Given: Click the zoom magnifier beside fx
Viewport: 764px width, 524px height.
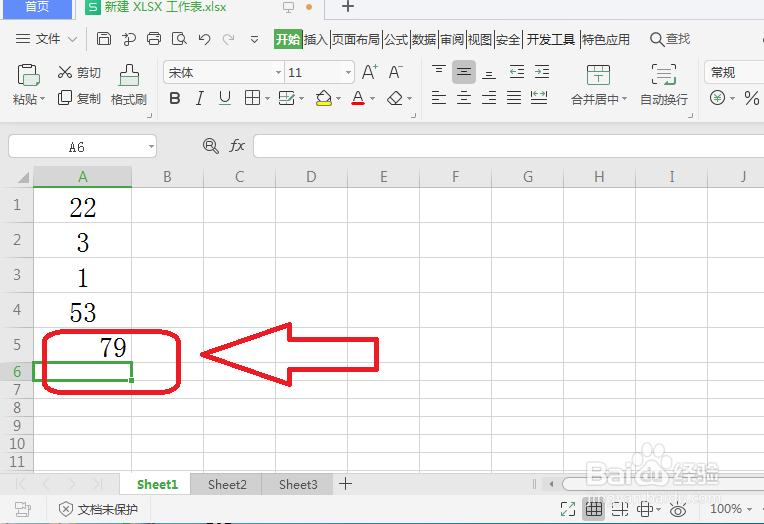Looking at the screenshot, I should pyautogui.click(x=210, y=146).
